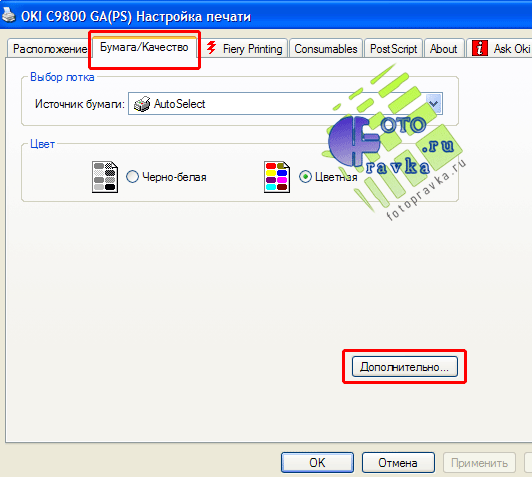Switch to the Бумага/Качество tab
This screenshot has width=532, height=477.
pos(144,47)
